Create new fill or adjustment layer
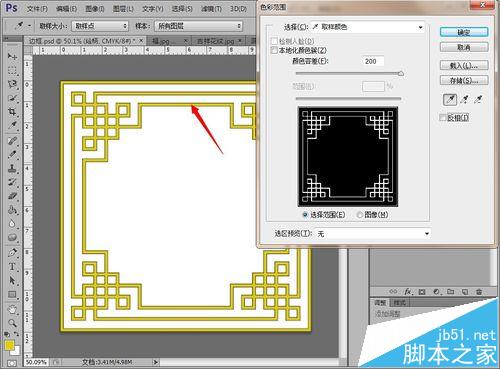 coord(436,292)
